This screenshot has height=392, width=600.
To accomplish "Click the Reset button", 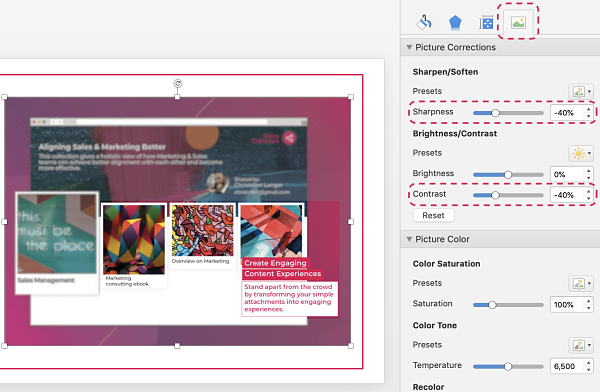I will pos(434,216).
